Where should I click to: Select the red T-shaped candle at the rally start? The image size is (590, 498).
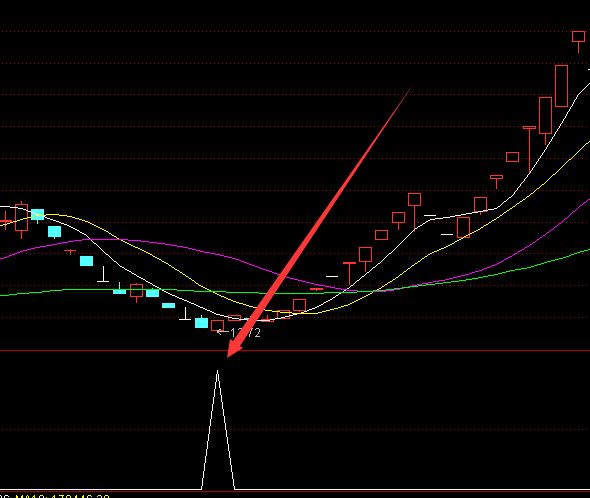(x=349, y=273)
